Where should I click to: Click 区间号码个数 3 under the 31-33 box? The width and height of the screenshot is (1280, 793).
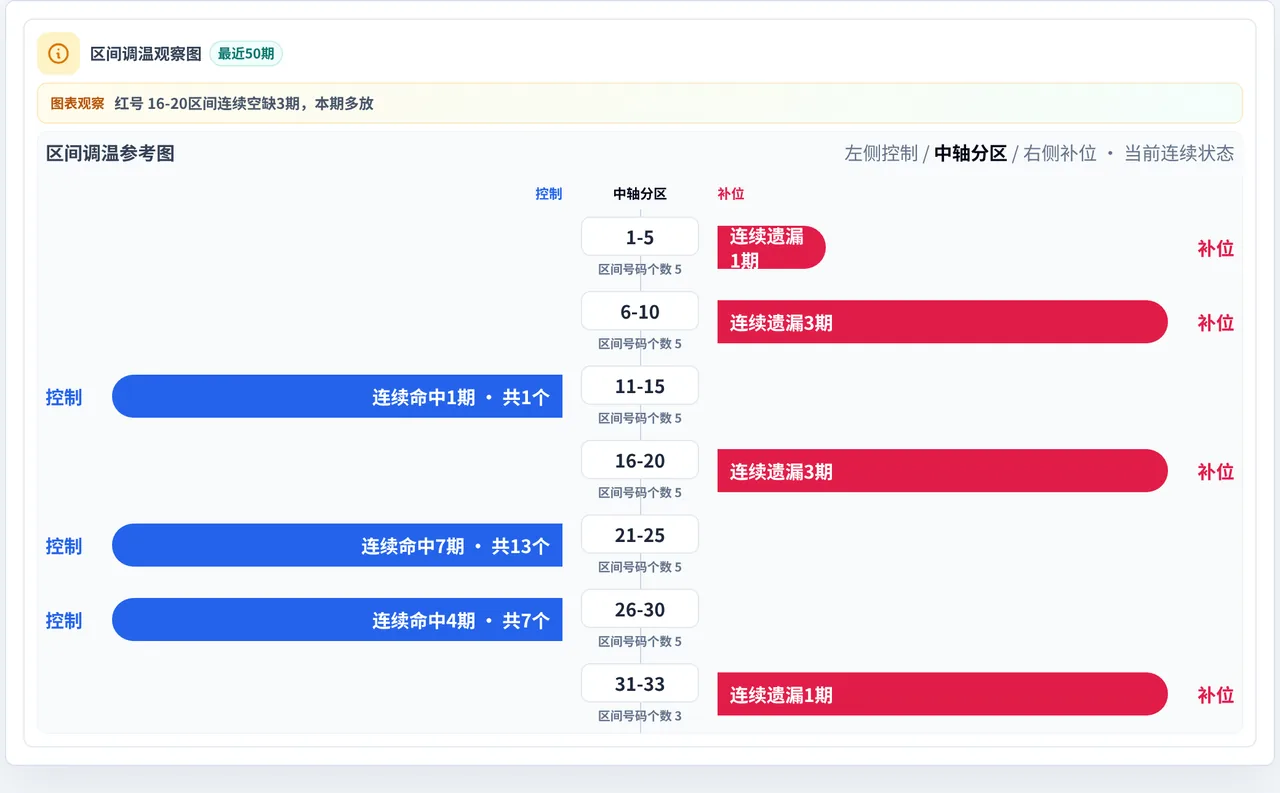(x=640, y=716)
